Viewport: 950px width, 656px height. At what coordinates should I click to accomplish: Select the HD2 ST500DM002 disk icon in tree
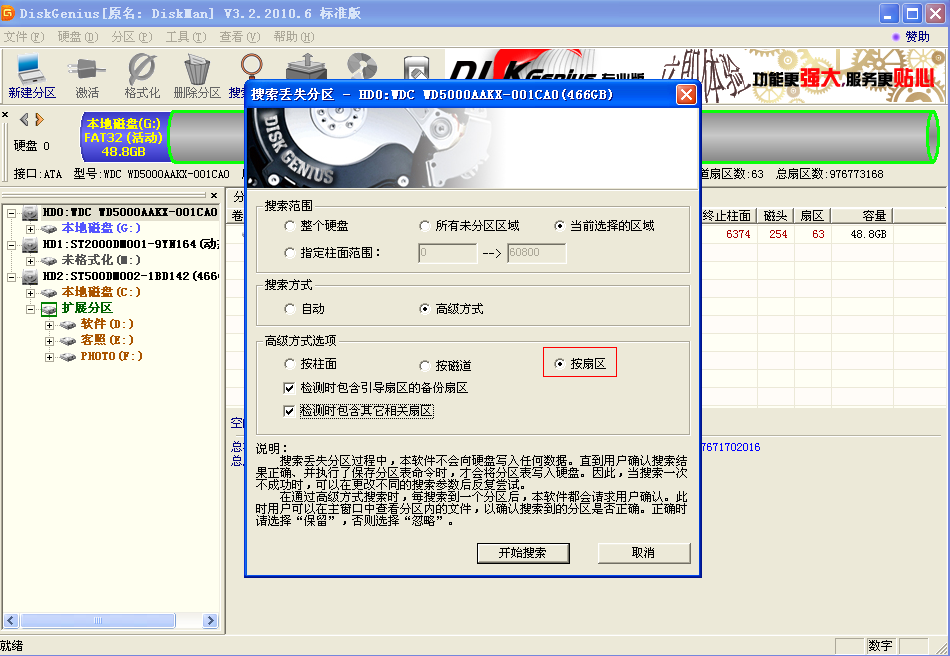tap(30, 277)
